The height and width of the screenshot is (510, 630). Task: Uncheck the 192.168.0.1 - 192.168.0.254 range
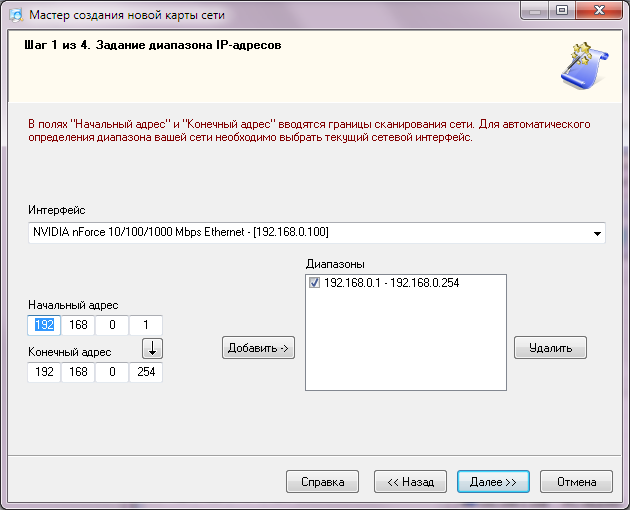pos(314,283)
